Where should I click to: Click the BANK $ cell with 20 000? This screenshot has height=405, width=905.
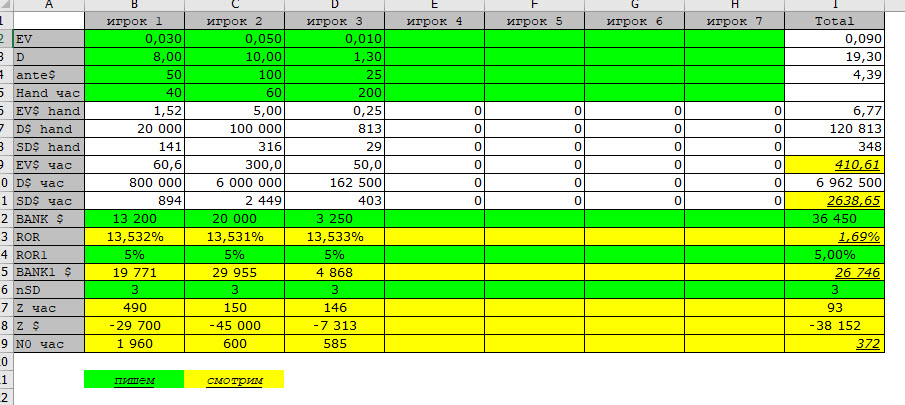(234, 218)
